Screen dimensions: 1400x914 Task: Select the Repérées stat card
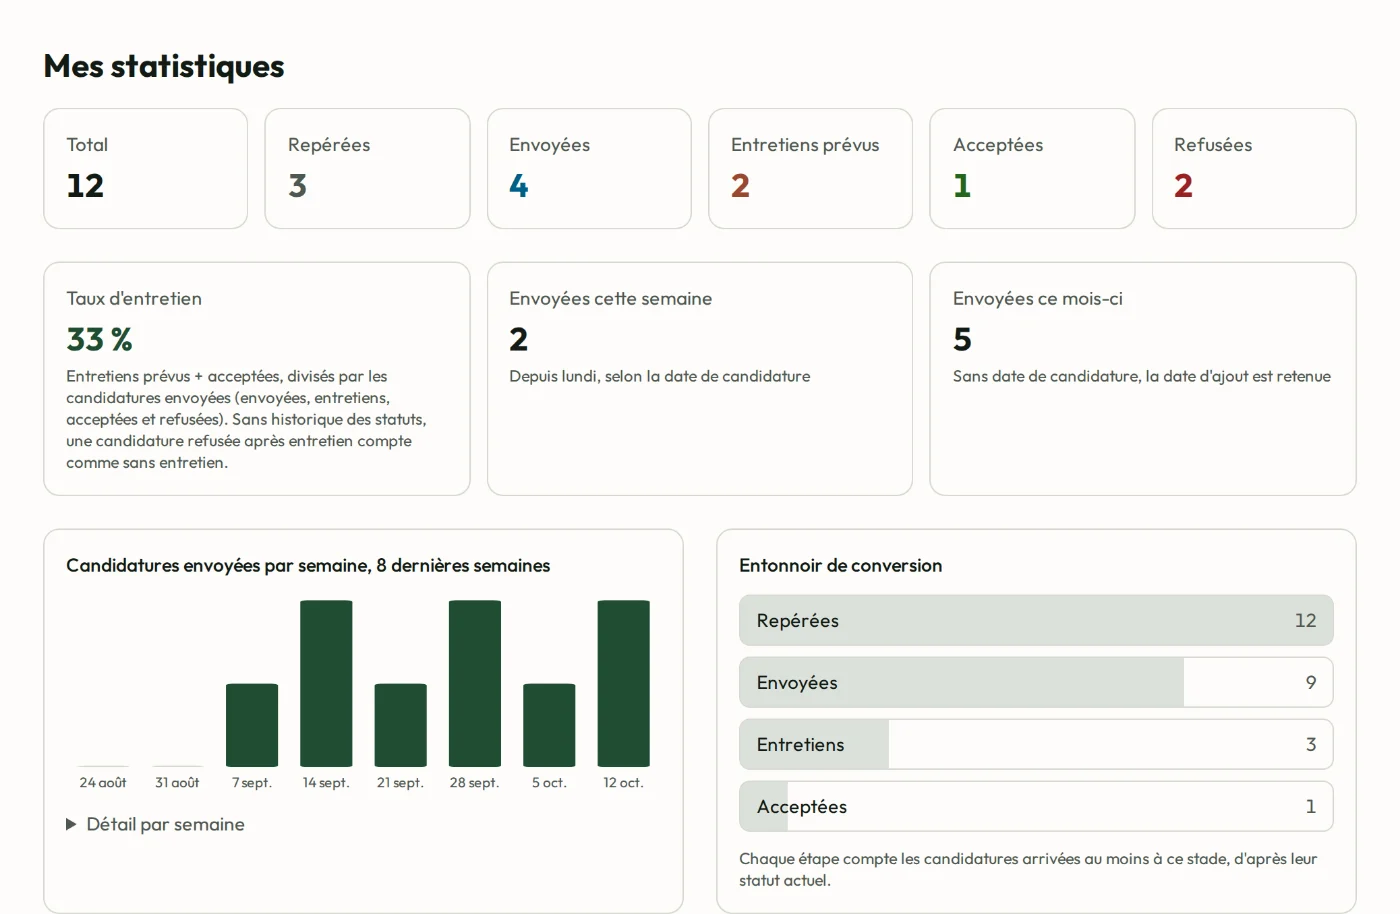click(x=367, y=169)
